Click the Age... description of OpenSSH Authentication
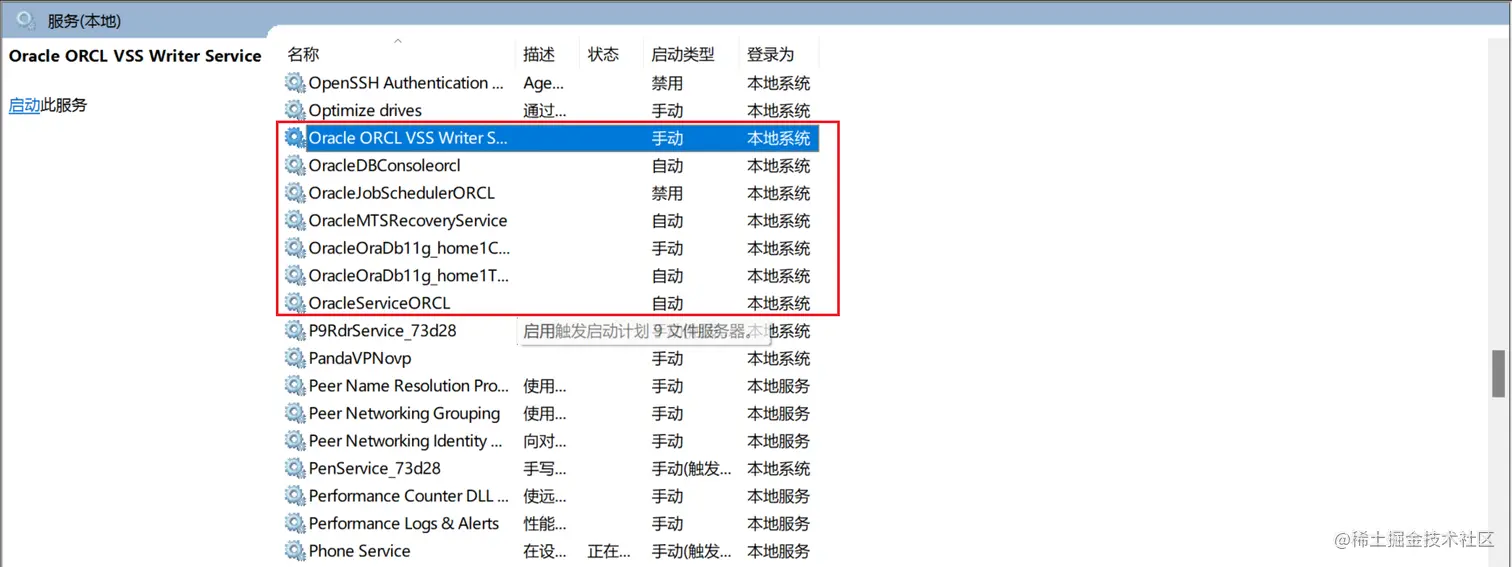1512x567 pixels. (543, 83)
